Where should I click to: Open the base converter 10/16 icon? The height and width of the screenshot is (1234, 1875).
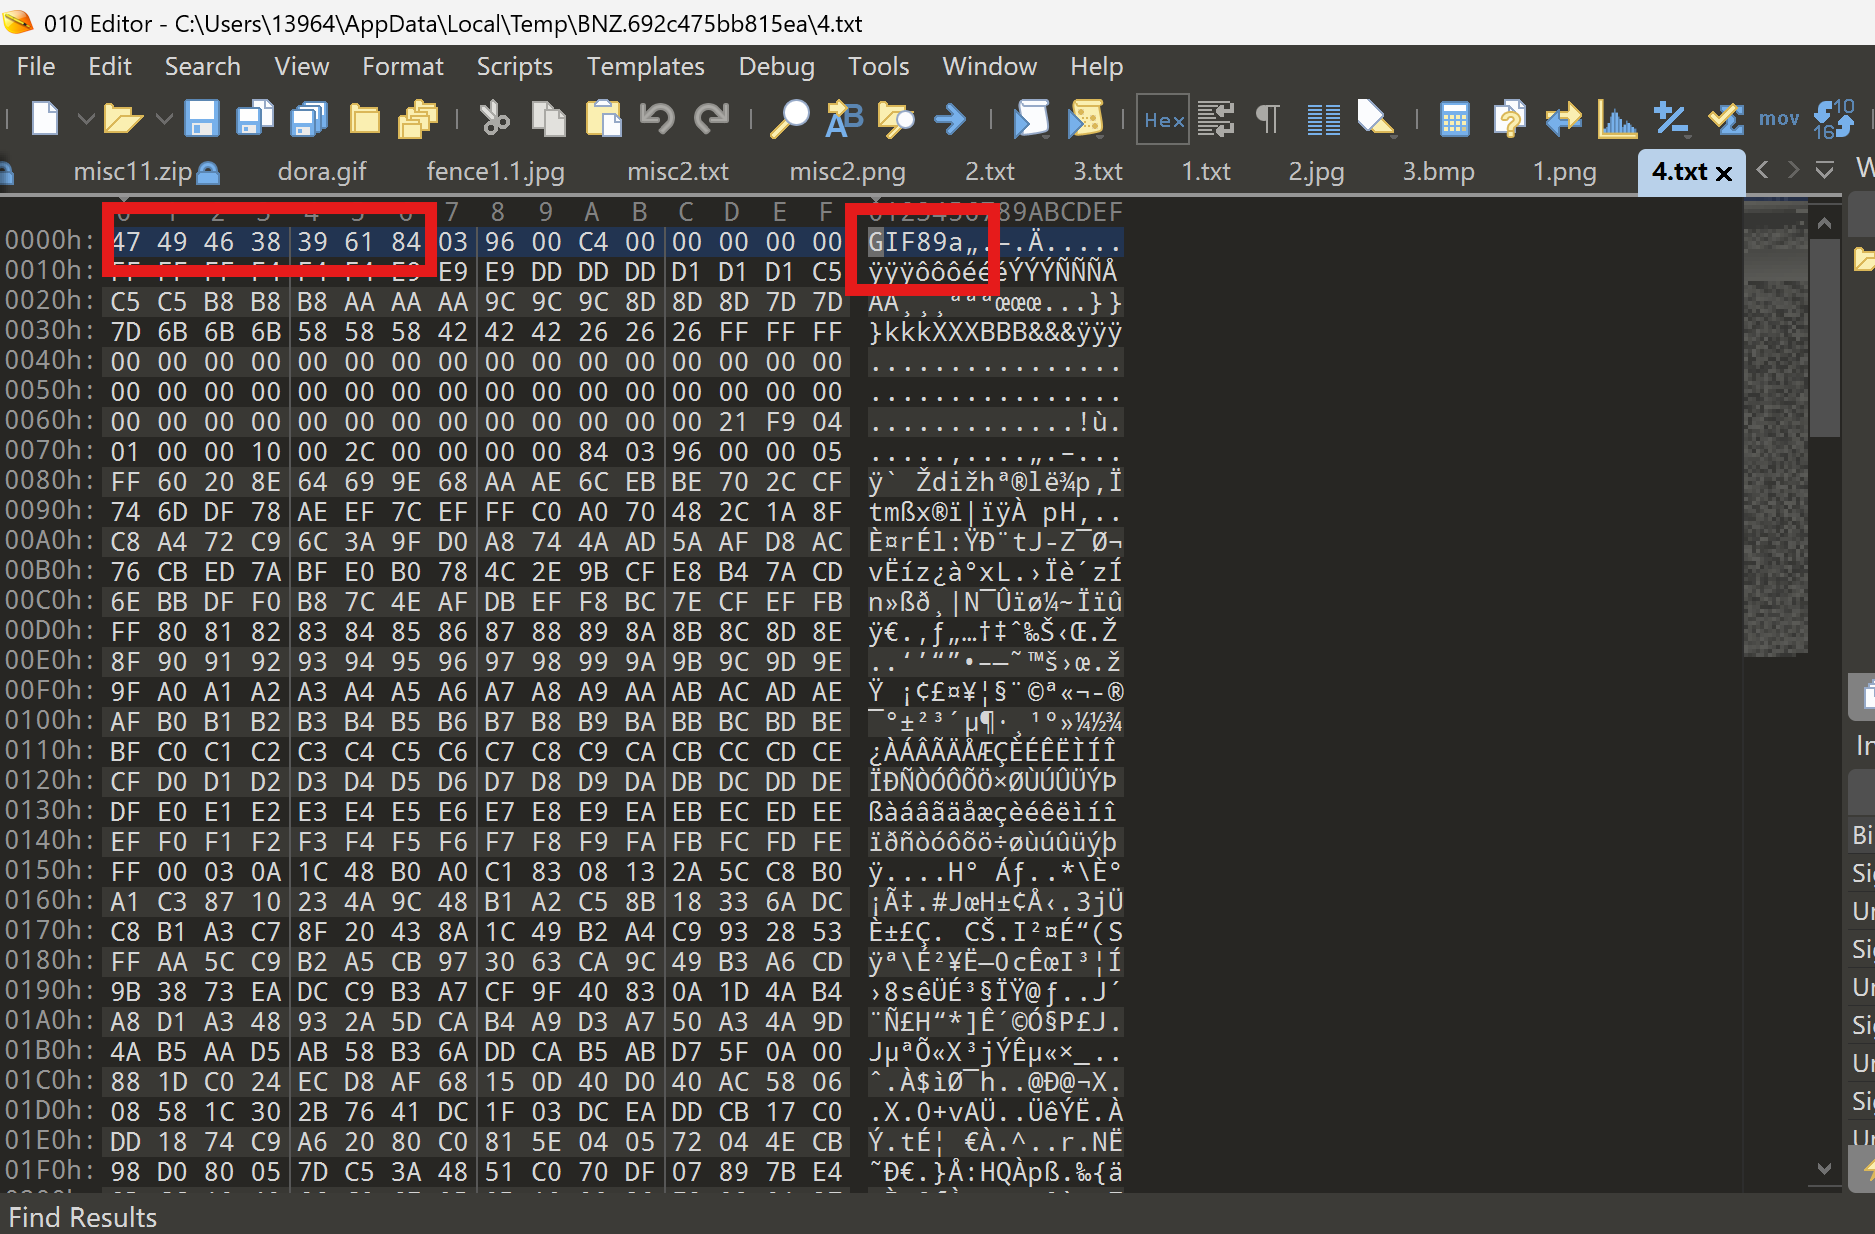pos(1835,119)
